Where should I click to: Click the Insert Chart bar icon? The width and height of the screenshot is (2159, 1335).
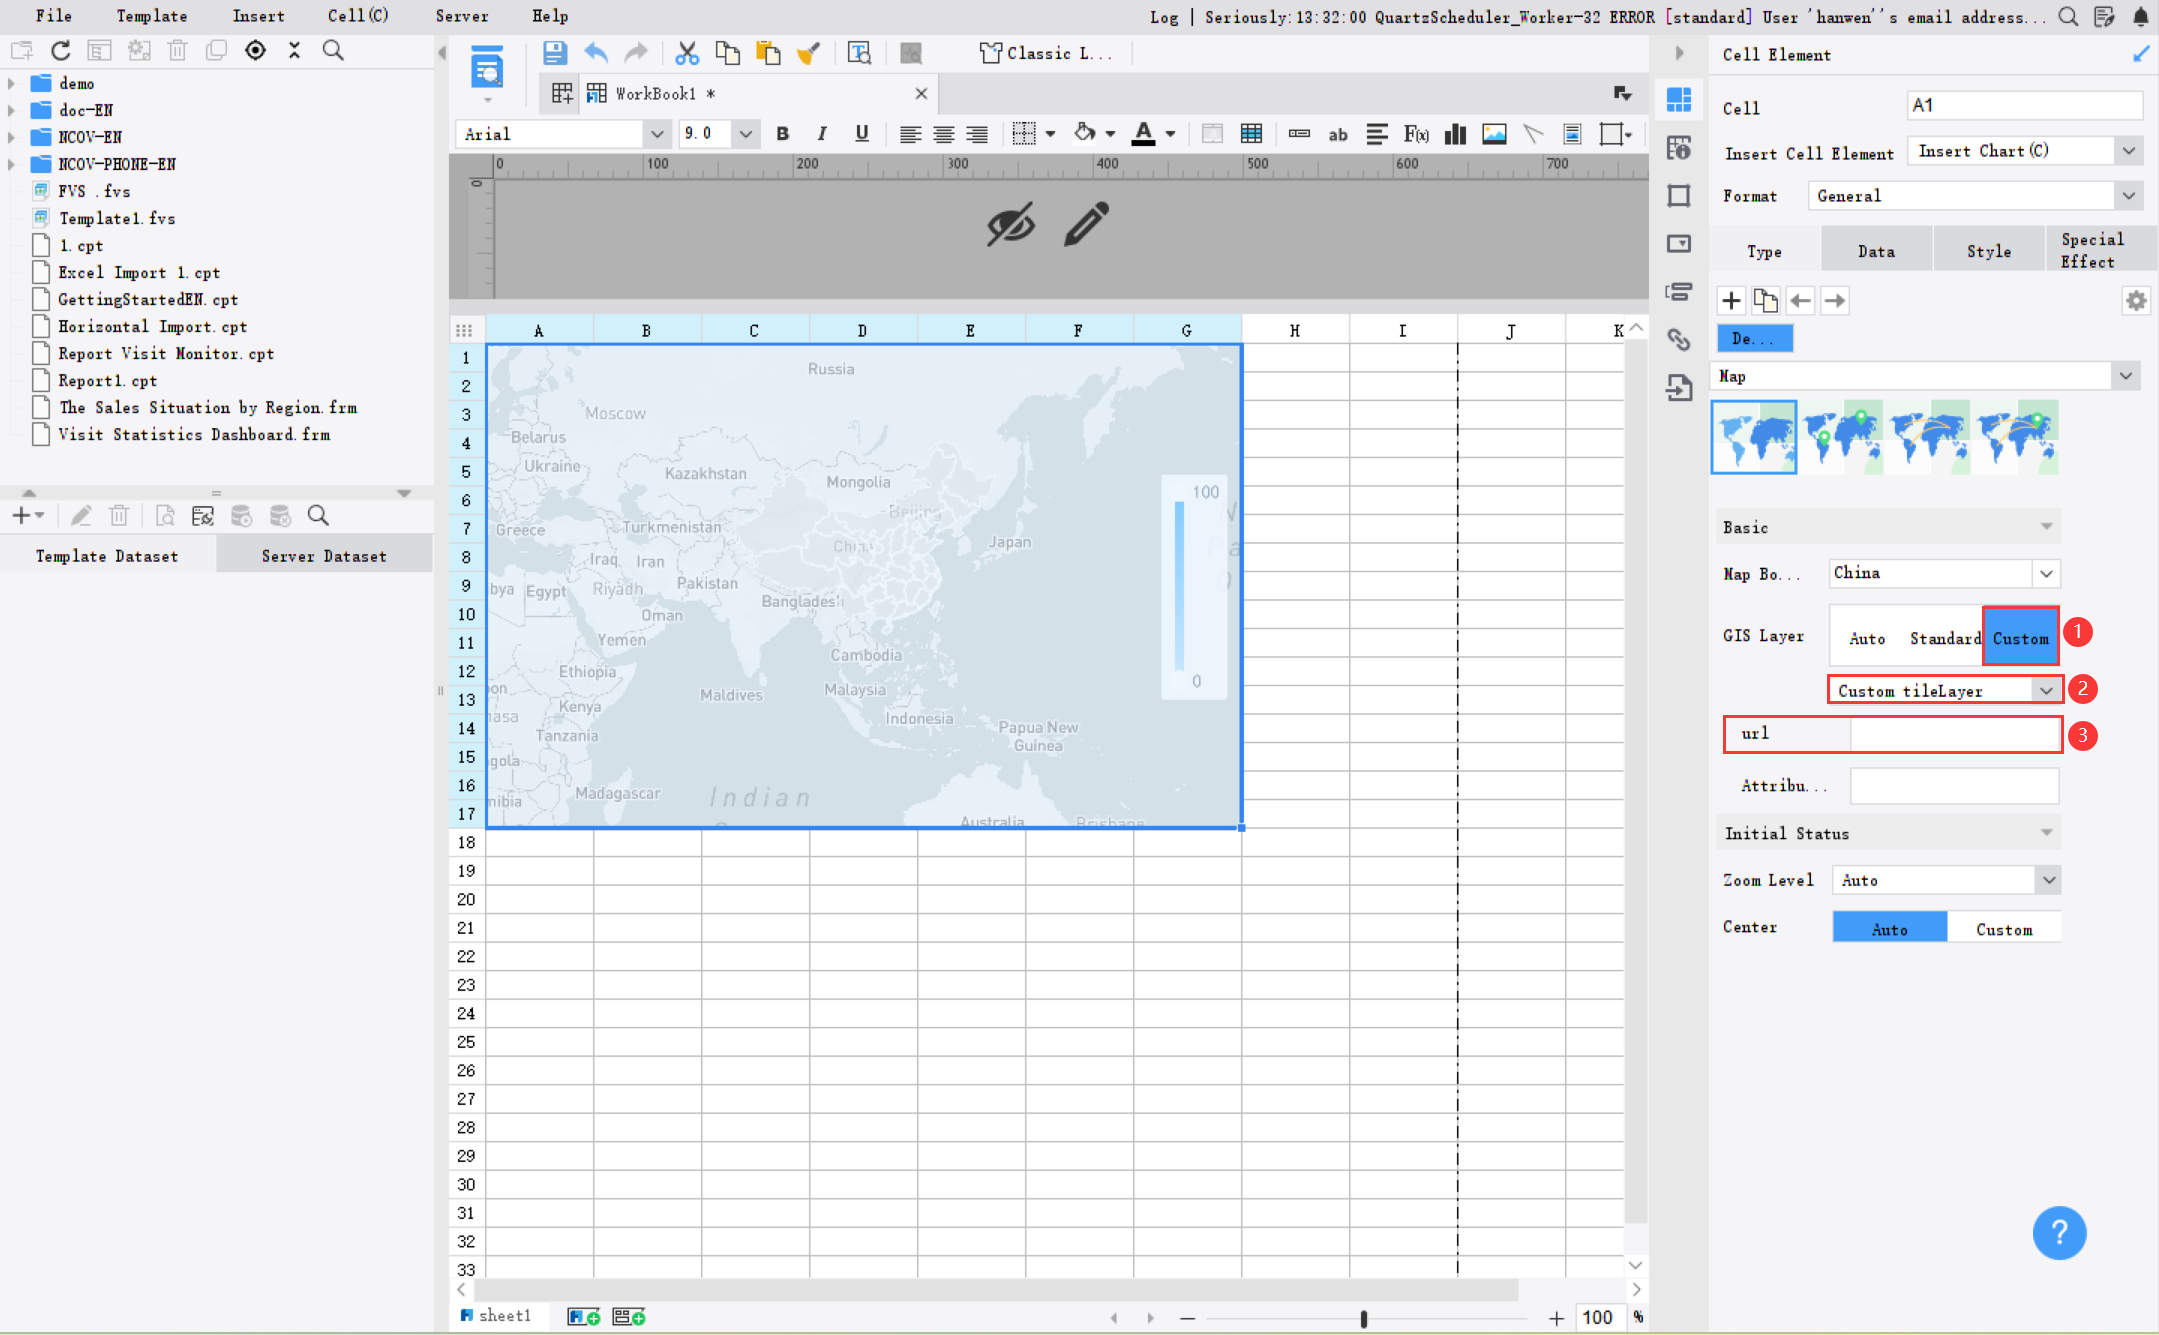1455,134
